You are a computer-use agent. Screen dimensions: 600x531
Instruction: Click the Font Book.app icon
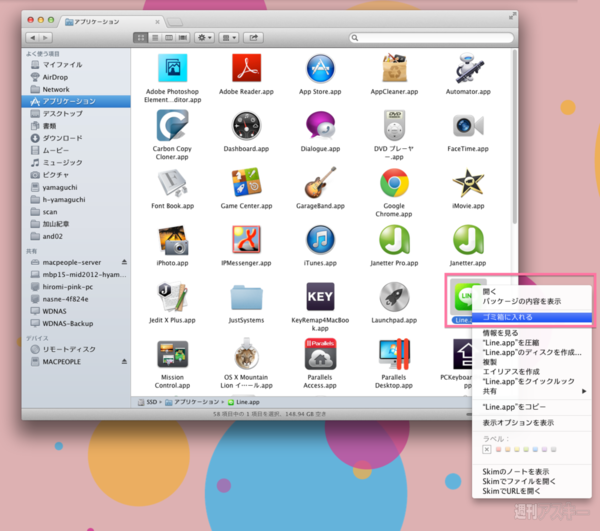173,183
